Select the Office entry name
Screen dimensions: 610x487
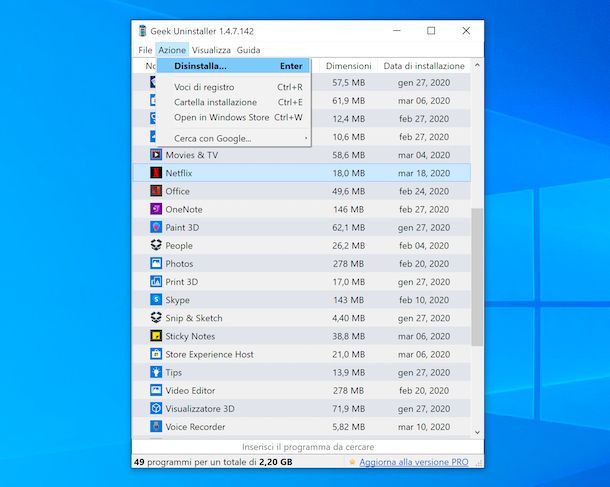pyautogui.click(x=177, y=191)
